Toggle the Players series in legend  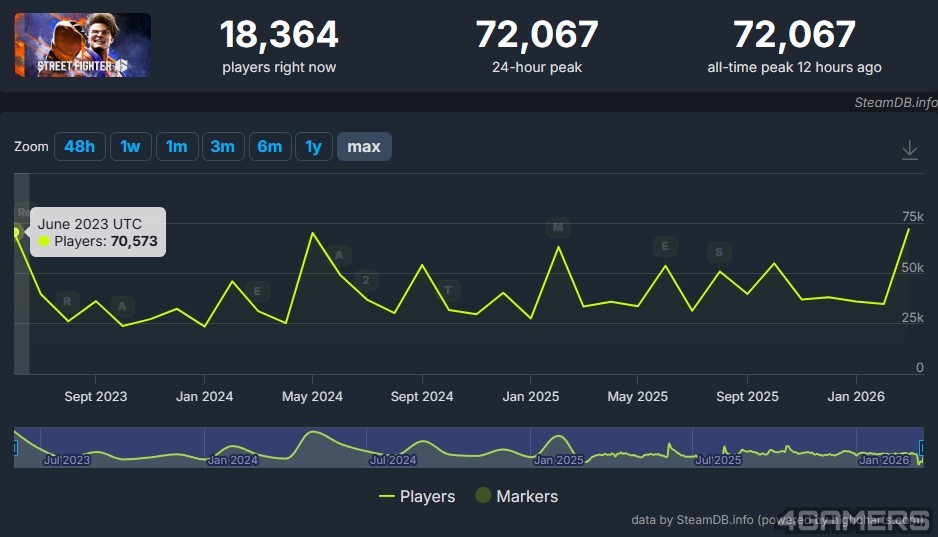[417, 496]
